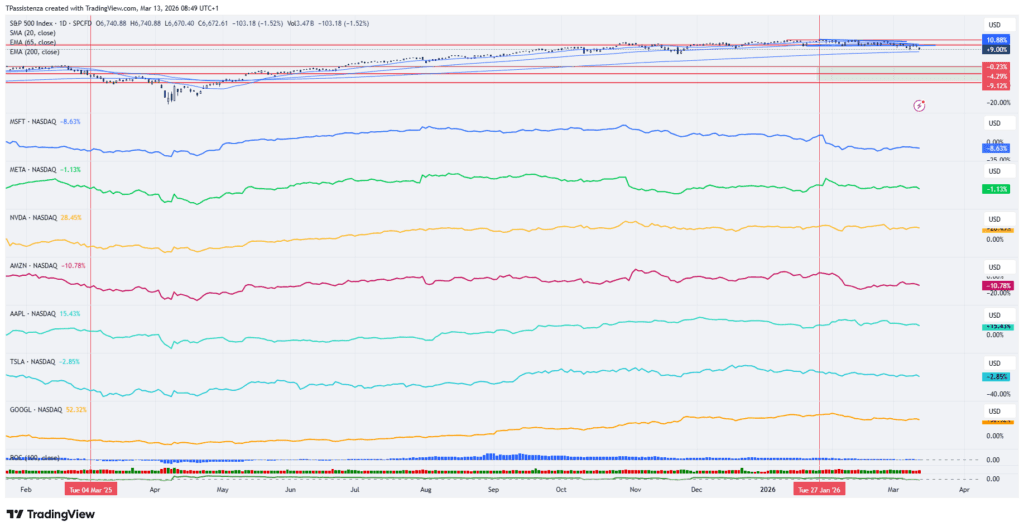Open the USD currency selector in MSFT pane
Viewport: 1024px width, 531px height.
(x=994, y=122)
